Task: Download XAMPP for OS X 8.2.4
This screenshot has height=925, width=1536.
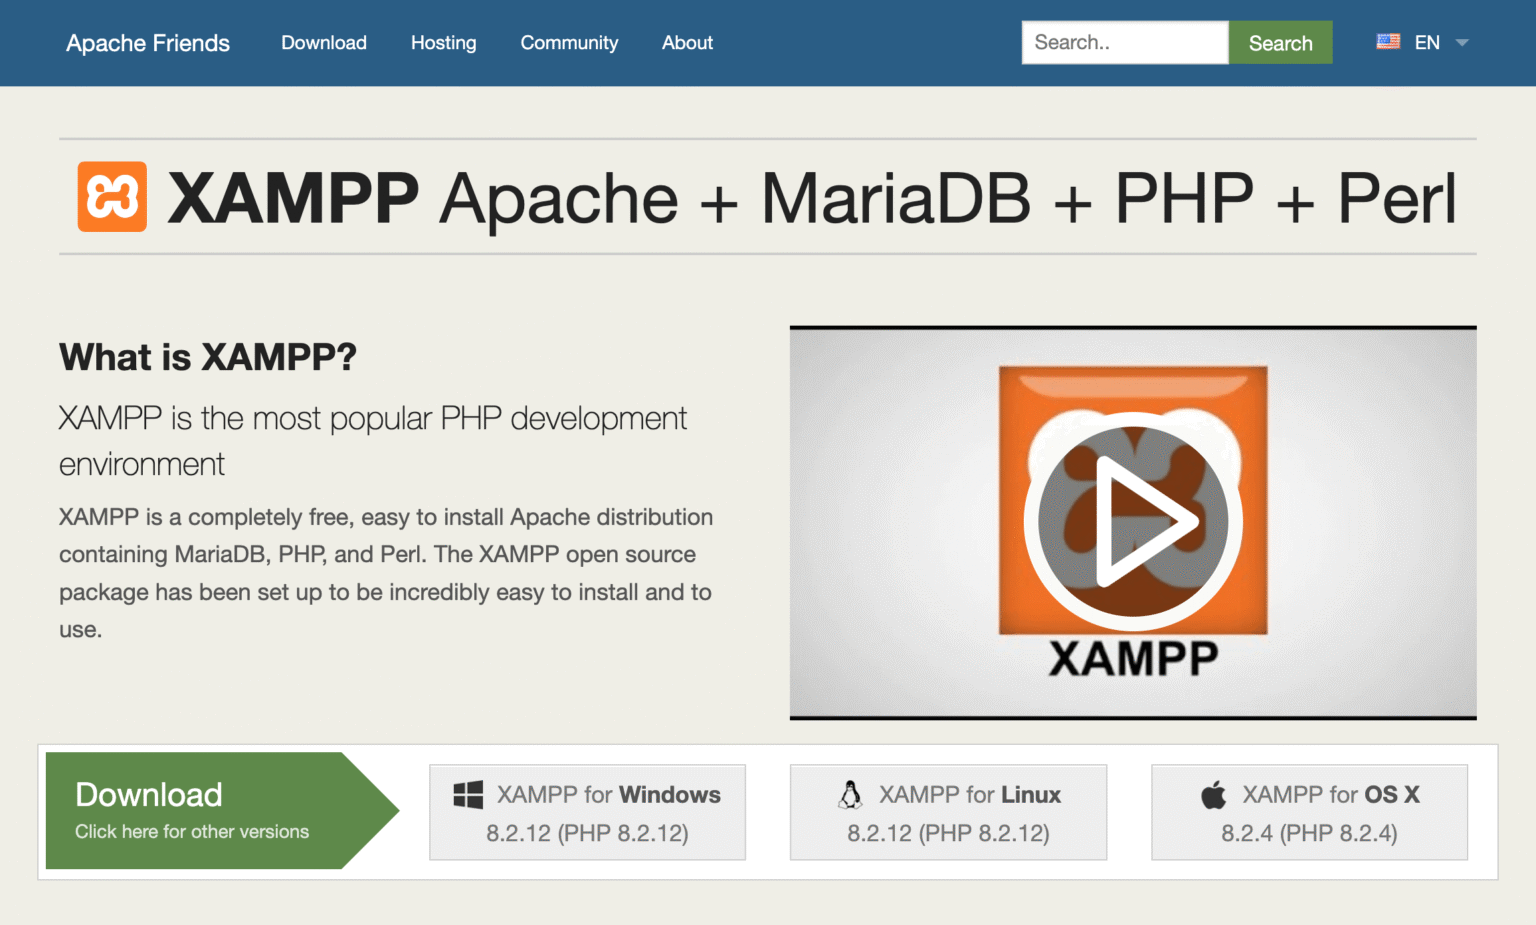Action: [1309, 812]
